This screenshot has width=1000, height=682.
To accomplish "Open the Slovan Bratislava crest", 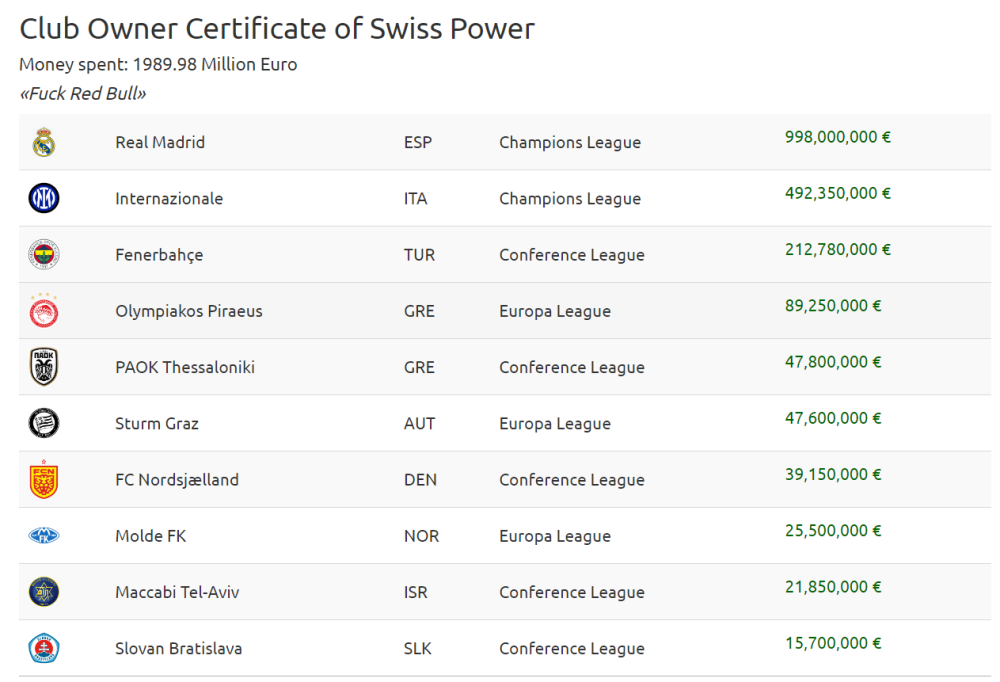I will point(44,648).
